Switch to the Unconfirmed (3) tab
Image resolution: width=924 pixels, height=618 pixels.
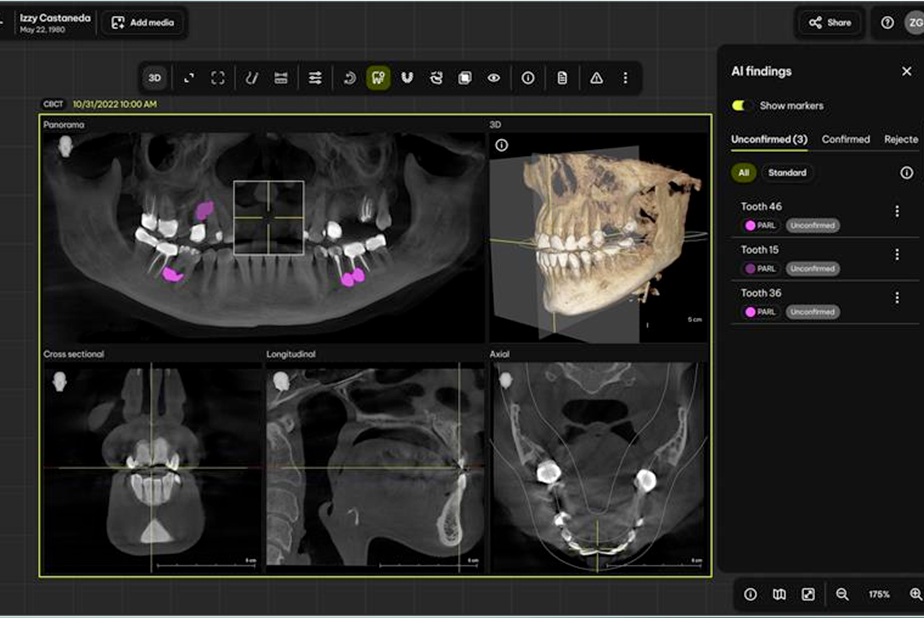click(x=769, y=140)
